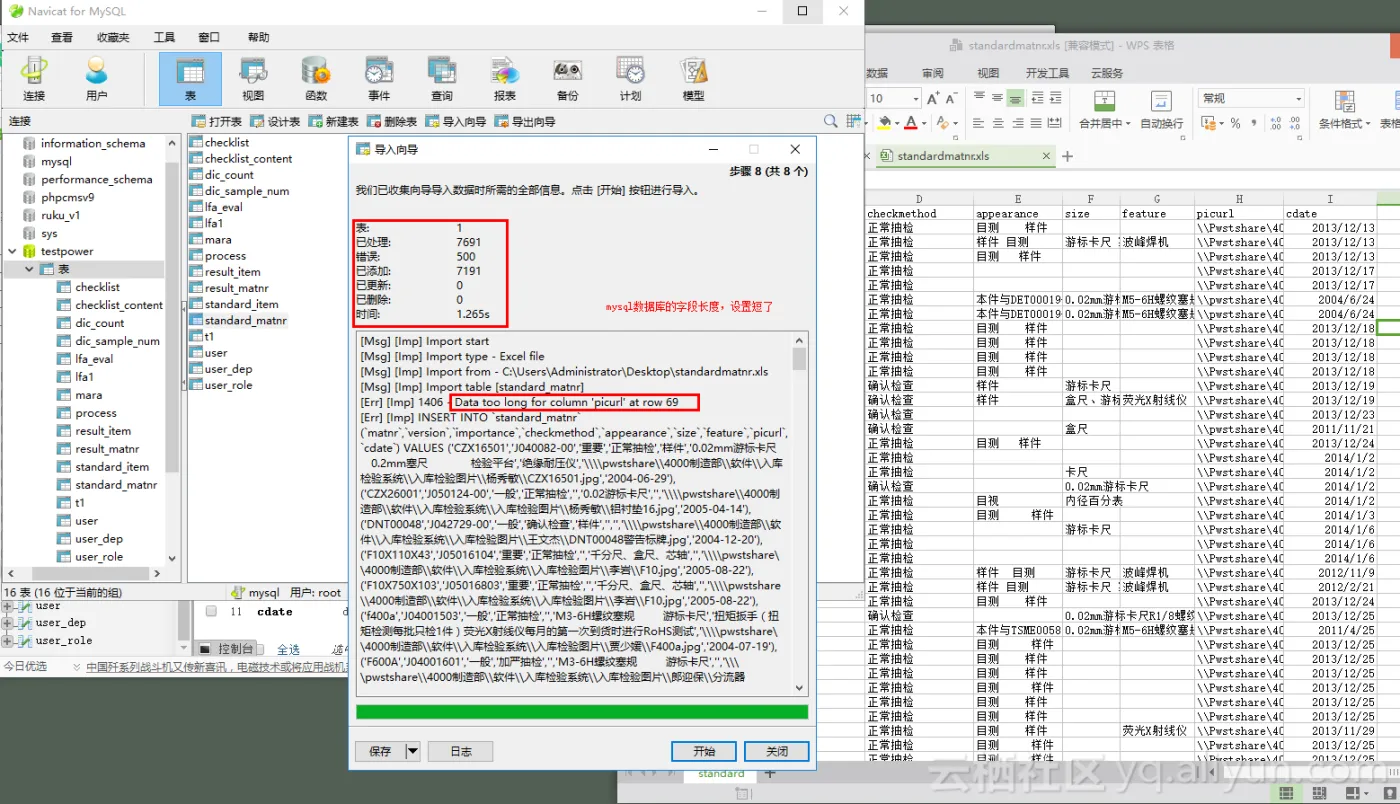This screenshot has height=804, width=1400.
Task: Open the 视图 views toolbar icon
Action: 253,78
